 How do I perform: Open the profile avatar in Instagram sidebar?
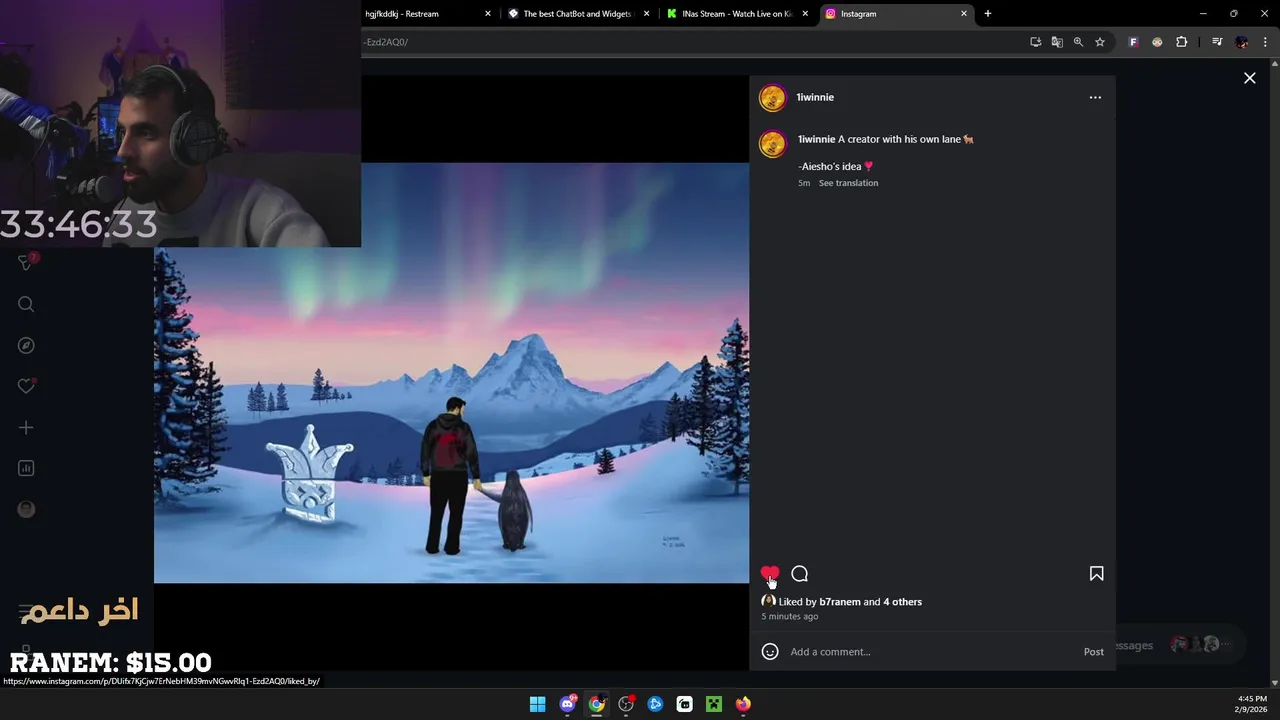[26, 509]
